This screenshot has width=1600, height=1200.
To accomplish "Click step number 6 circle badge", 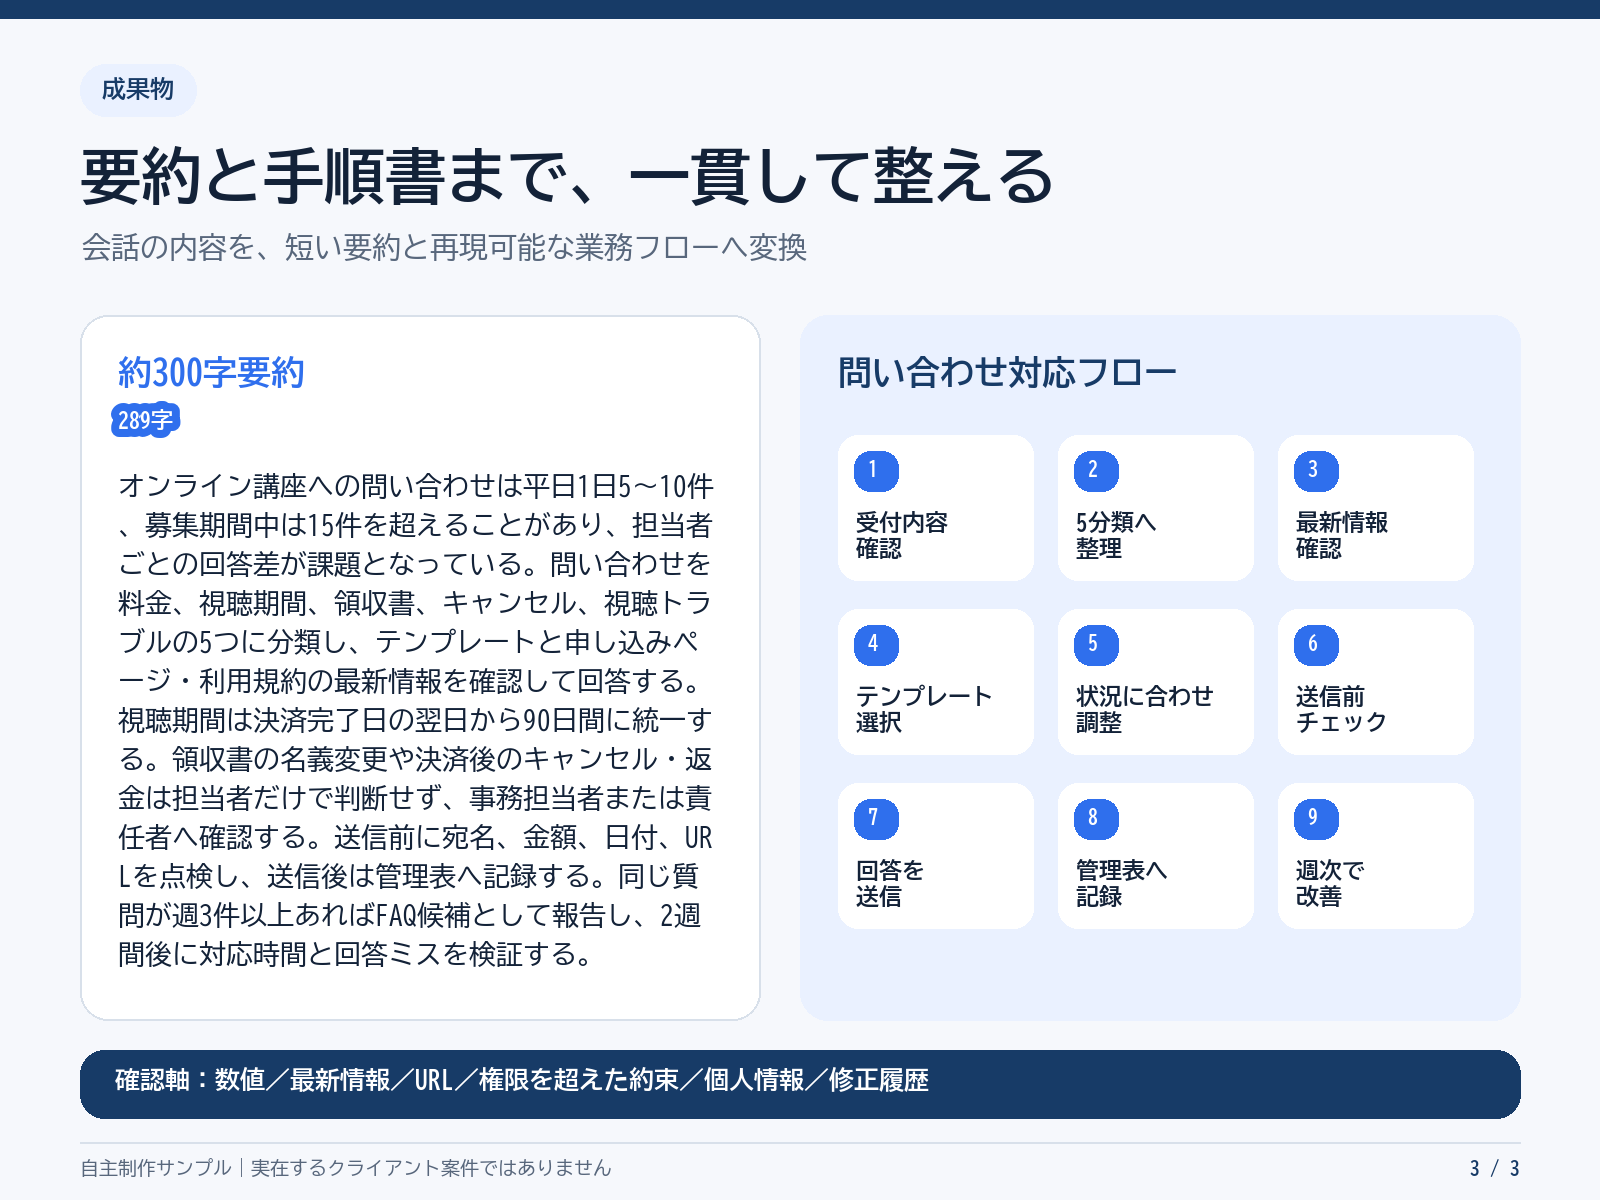I will click(1316, 645).
